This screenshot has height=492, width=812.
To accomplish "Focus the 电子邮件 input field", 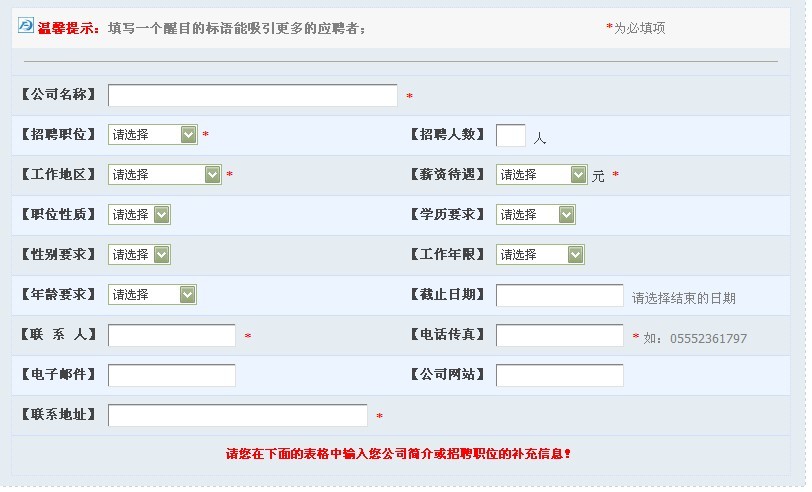I will coord(171,375).
